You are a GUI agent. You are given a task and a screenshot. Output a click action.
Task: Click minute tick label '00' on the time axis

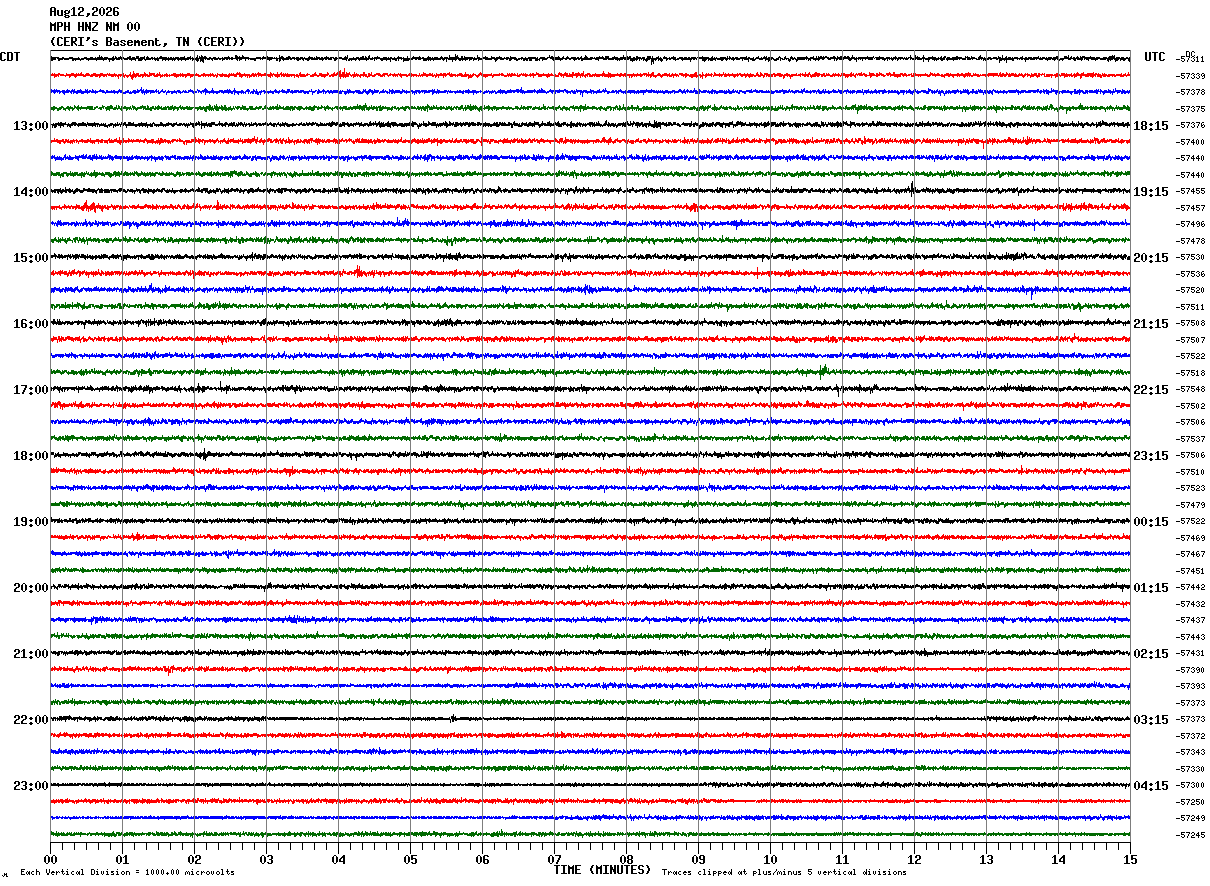[x=50, y=859]
